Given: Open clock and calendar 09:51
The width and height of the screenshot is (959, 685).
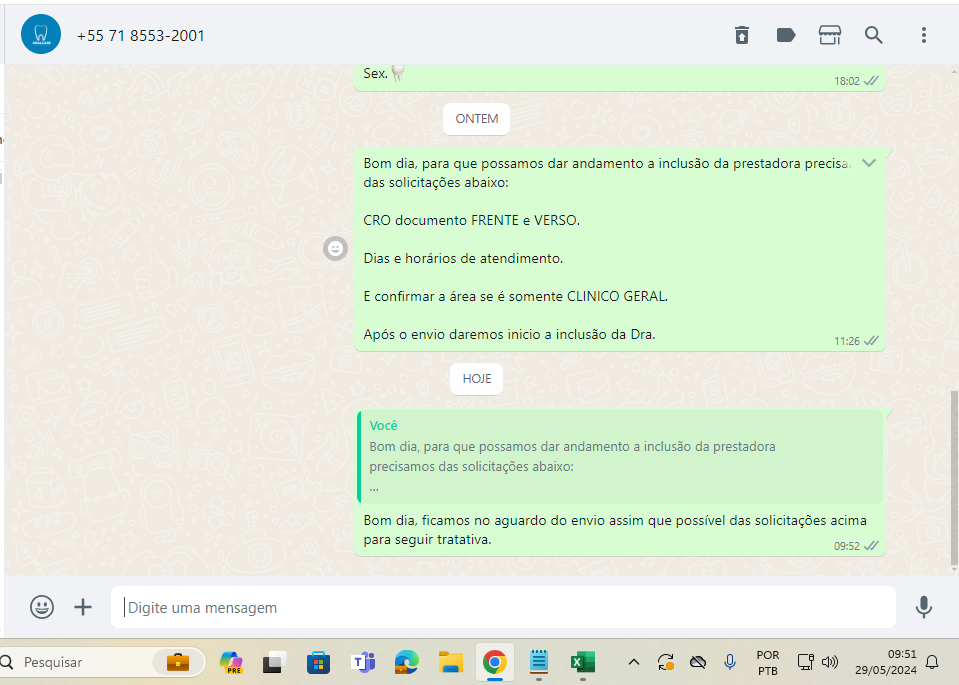Looking at the screenshot, I should tap(886, 662).
